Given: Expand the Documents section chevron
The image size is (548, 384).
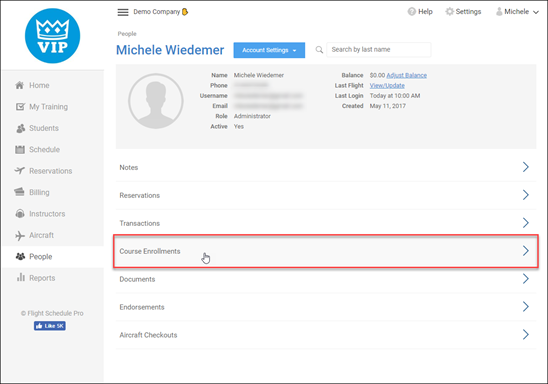Looking at the screenshot, I should pyautogui.click(x=526, y=279).
